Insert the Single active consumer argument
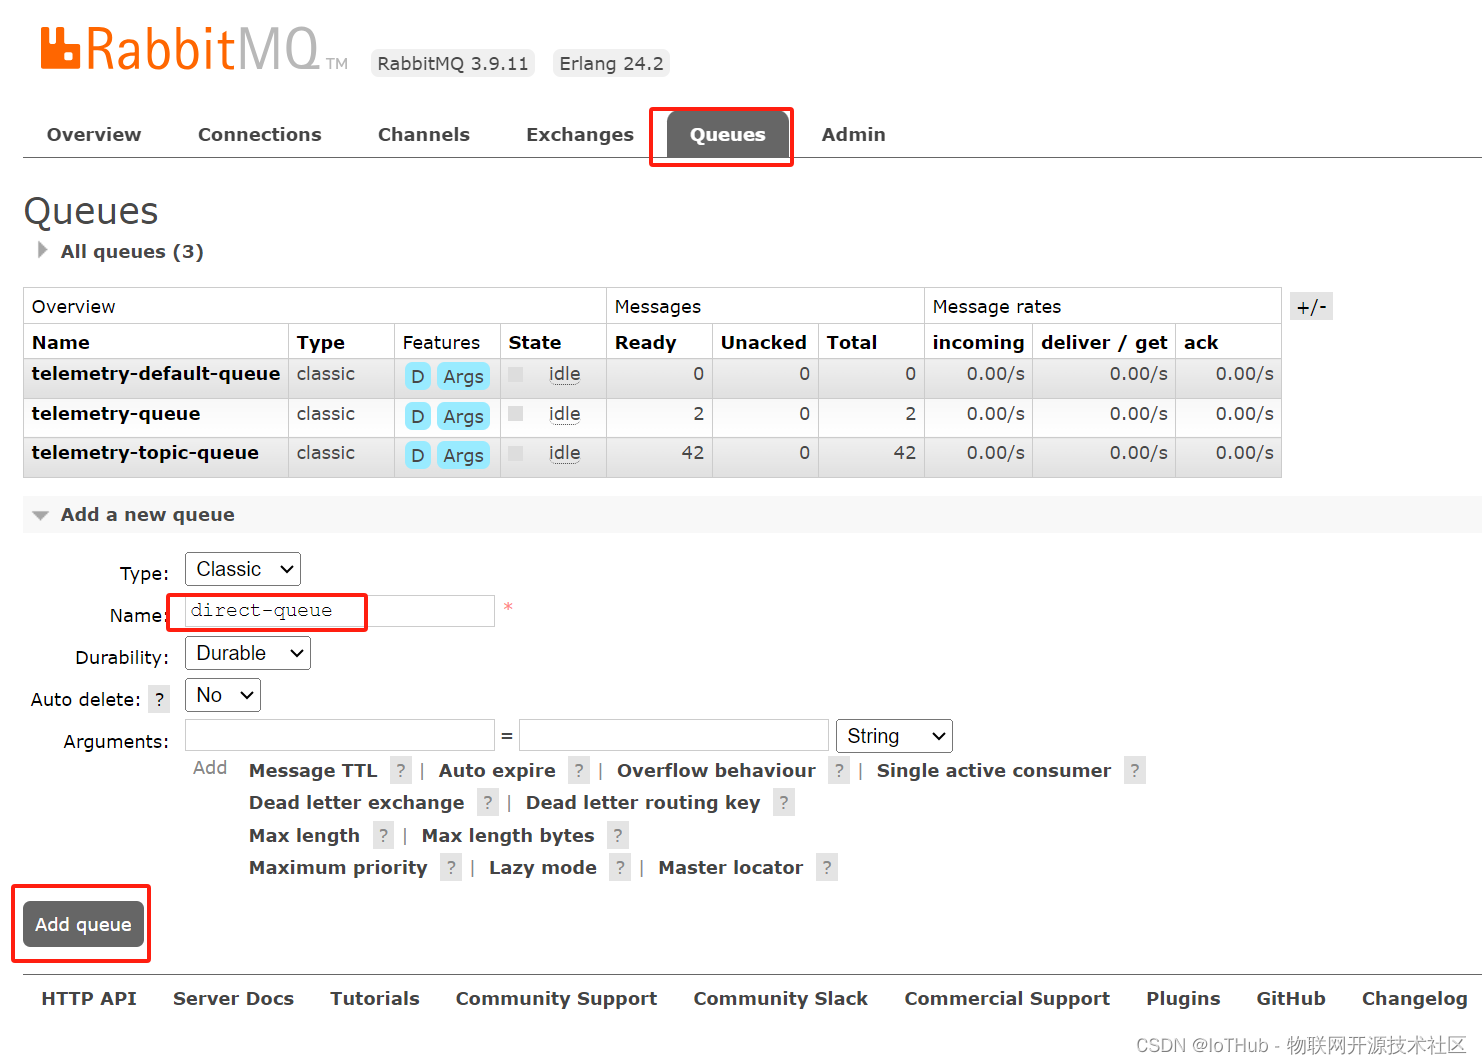Image resolution: width=1482 pixels, height=1064 pixels. pyautogui.click(x=994, y=770)
